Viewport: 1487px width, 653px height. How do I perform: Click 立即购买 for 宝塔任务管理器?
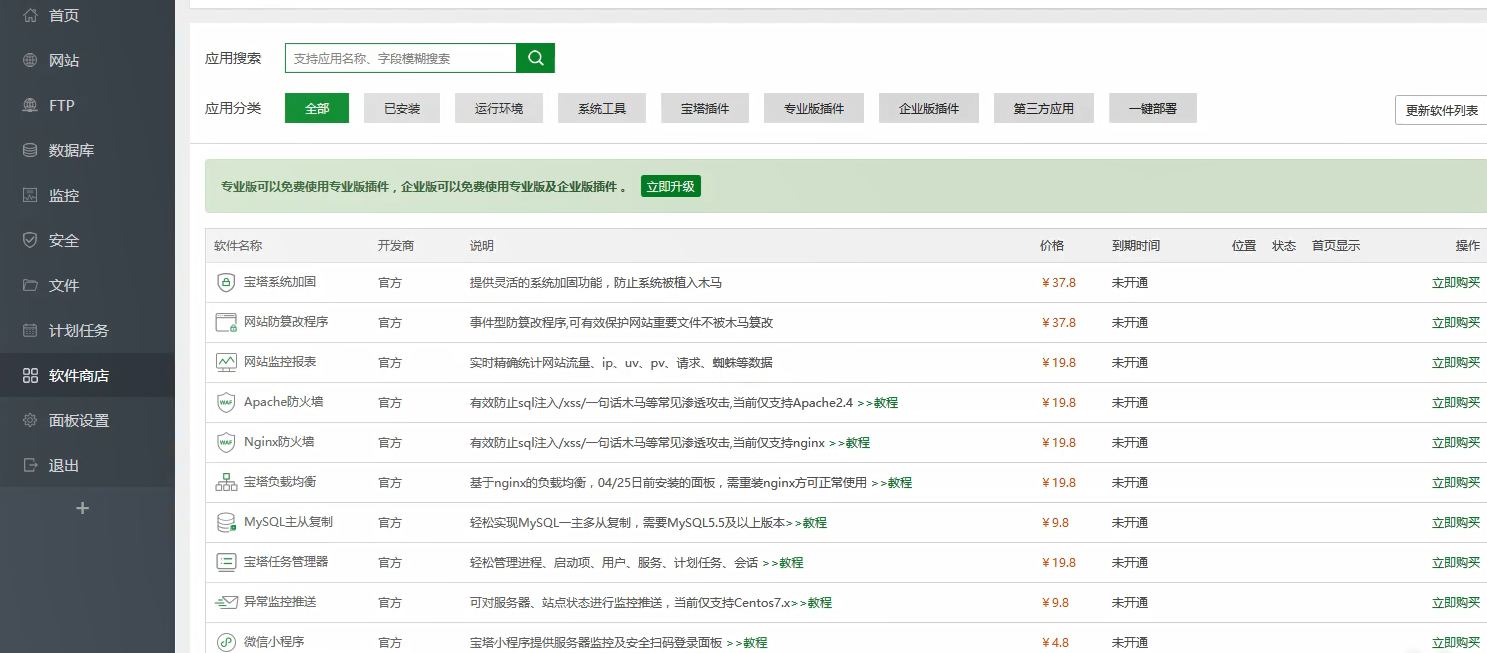(x=1456, y=562)
